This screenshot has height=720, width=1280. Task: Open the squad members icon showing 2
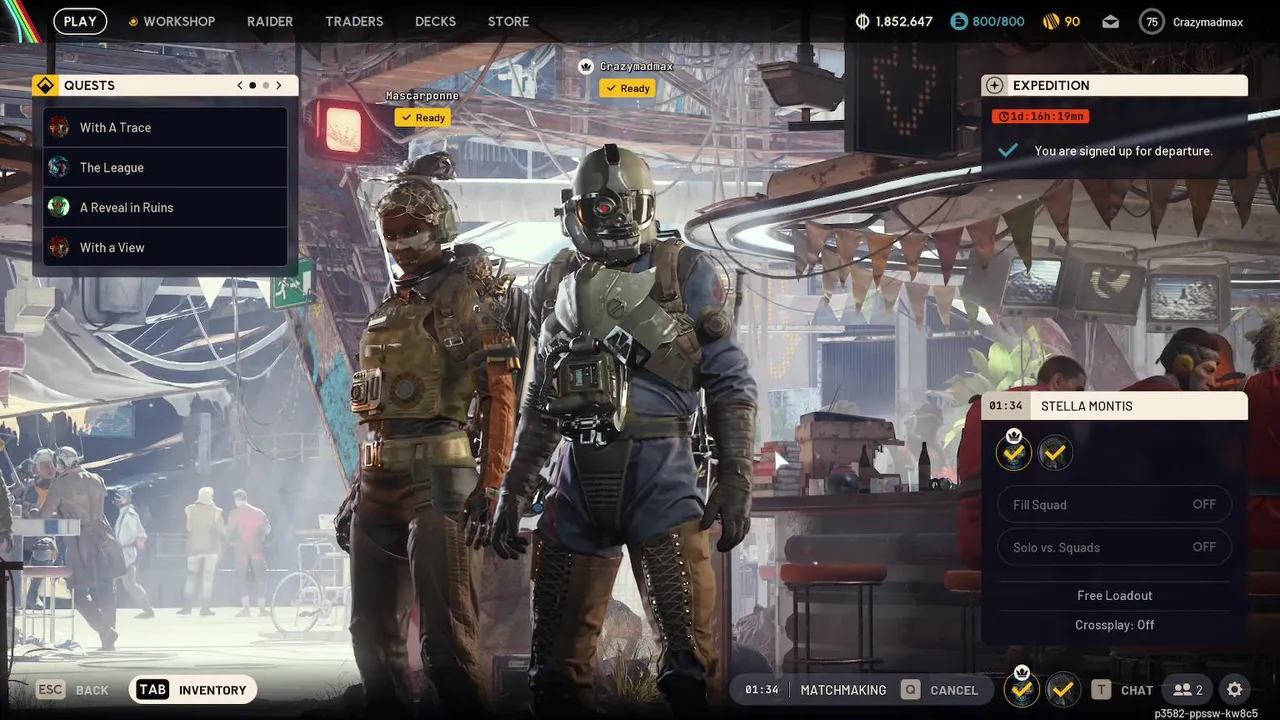coord(1188,690)
